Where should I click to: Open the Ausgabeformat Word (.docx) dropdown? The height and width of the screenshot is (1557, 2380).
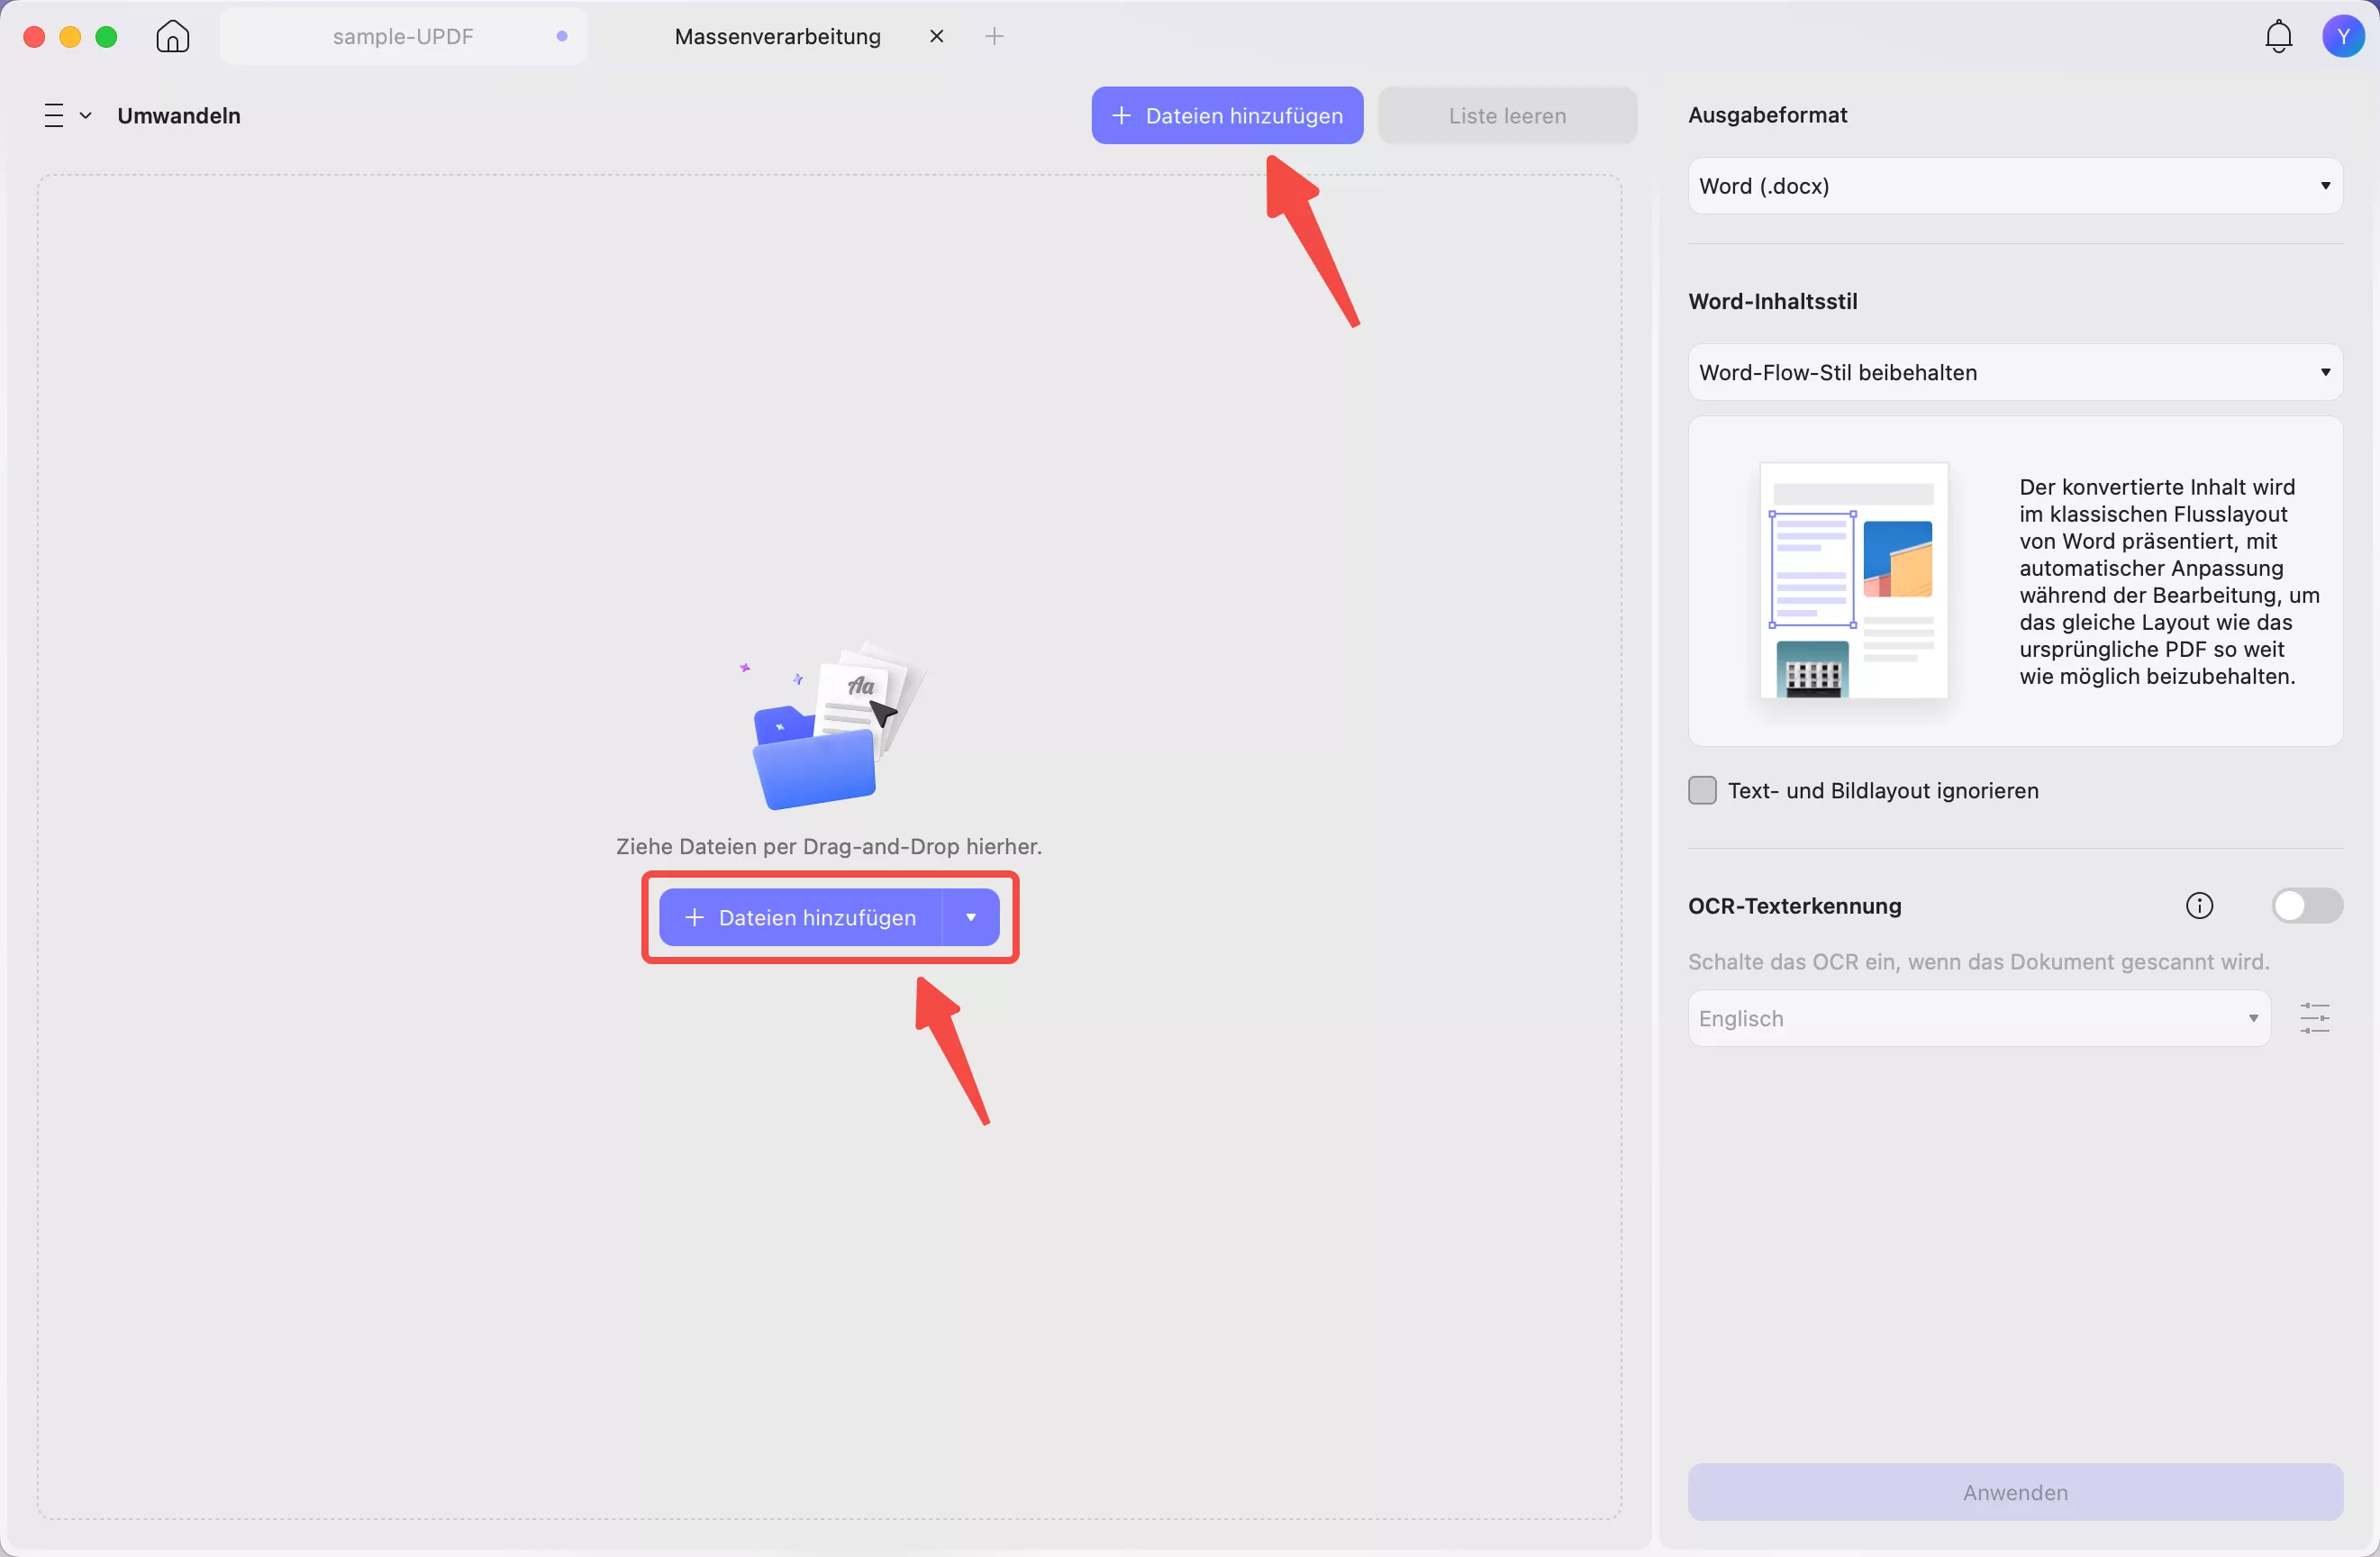click(x=2014, y=186)
